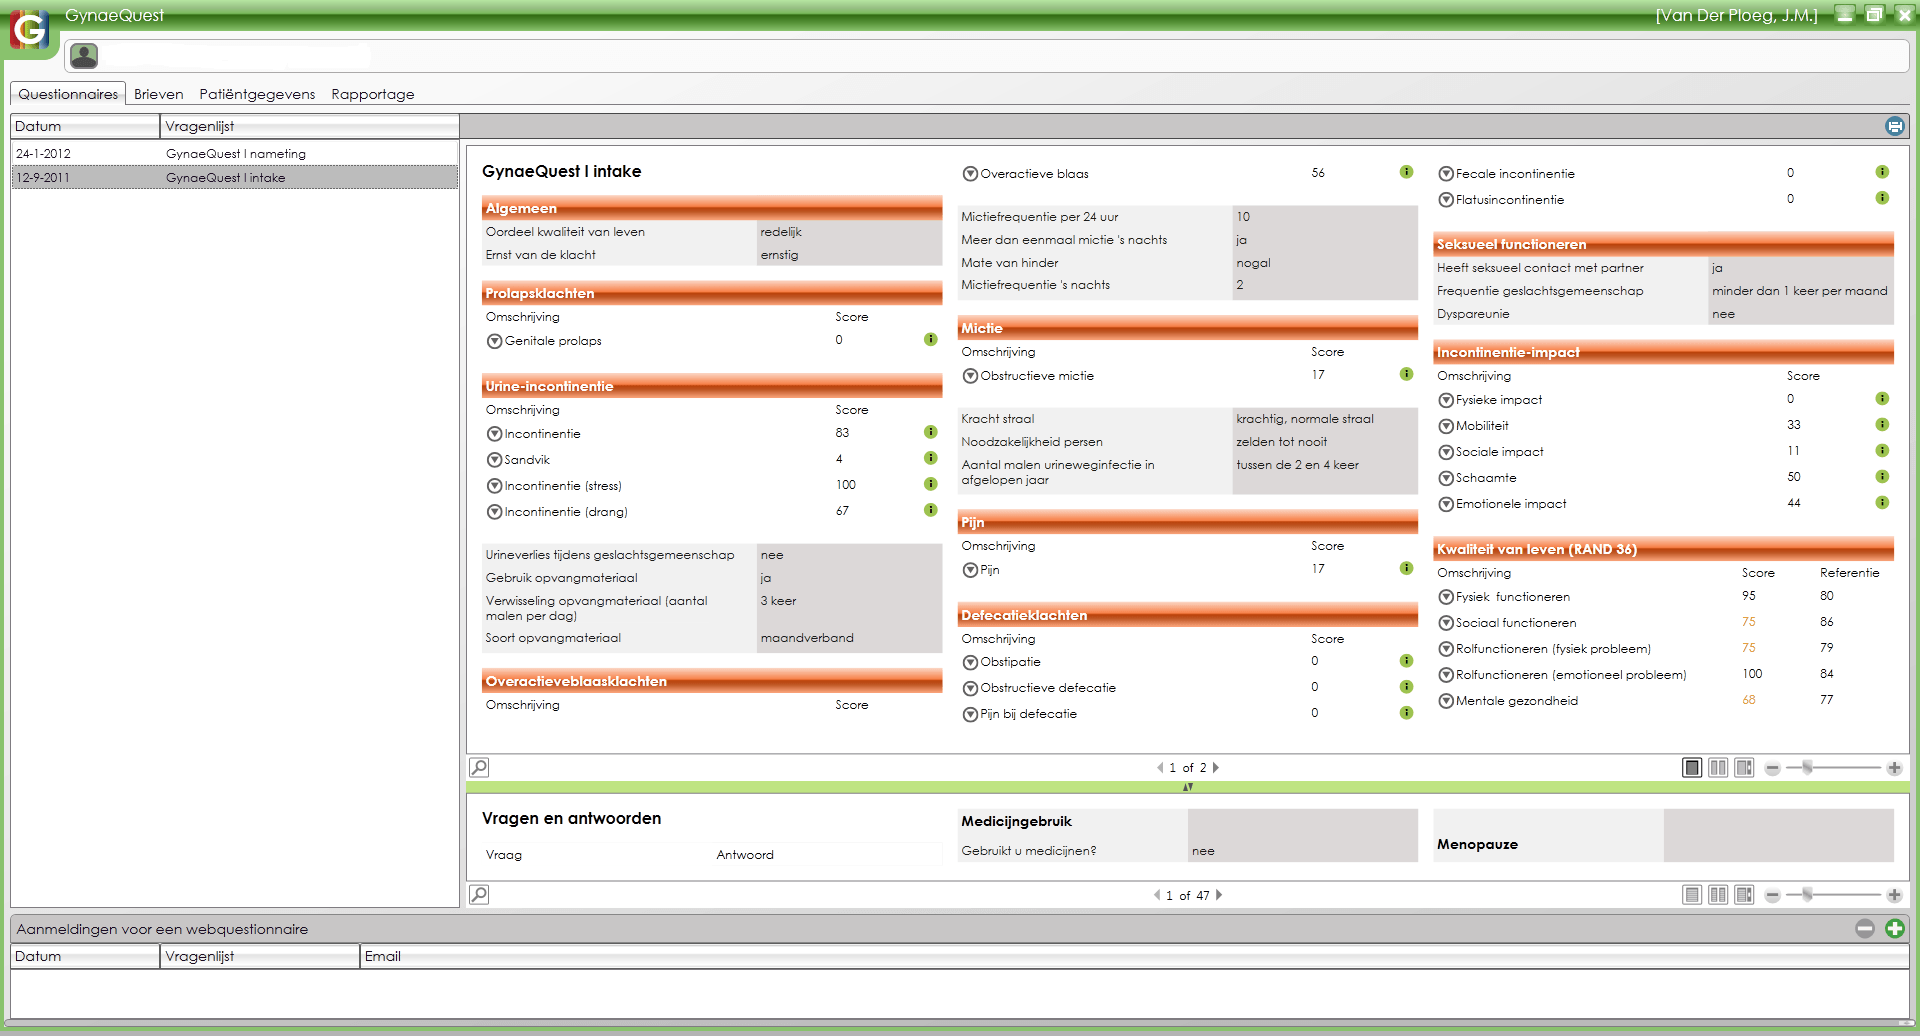Click the GynaeQuest logo icon
Screen dimensions: 1924x1036
point(29,29)
